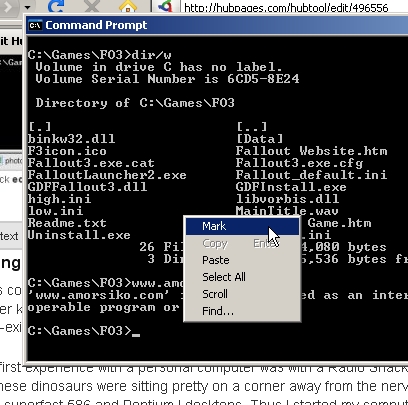Click the FalloutLauncher2.exe entry in the listing
This screenshot has height=405, width=408.
[107, 175]
